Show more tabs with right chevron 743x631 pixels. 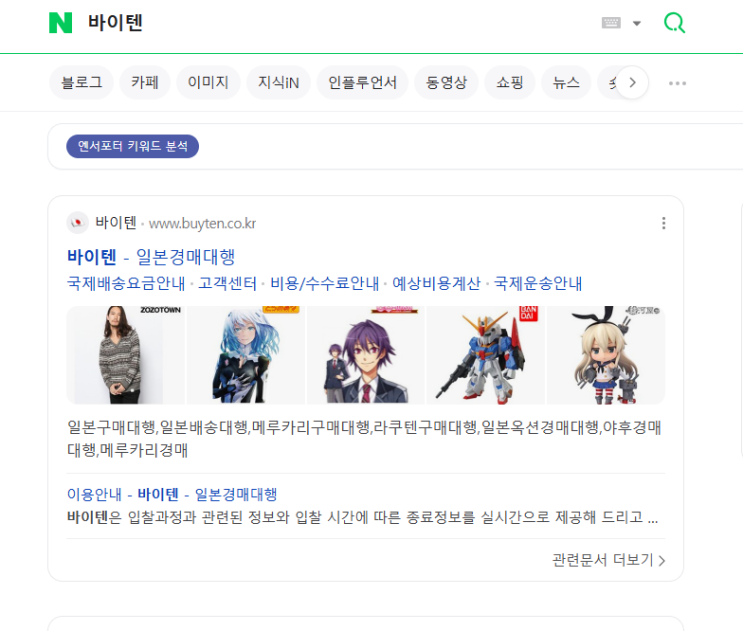point(632,83)
